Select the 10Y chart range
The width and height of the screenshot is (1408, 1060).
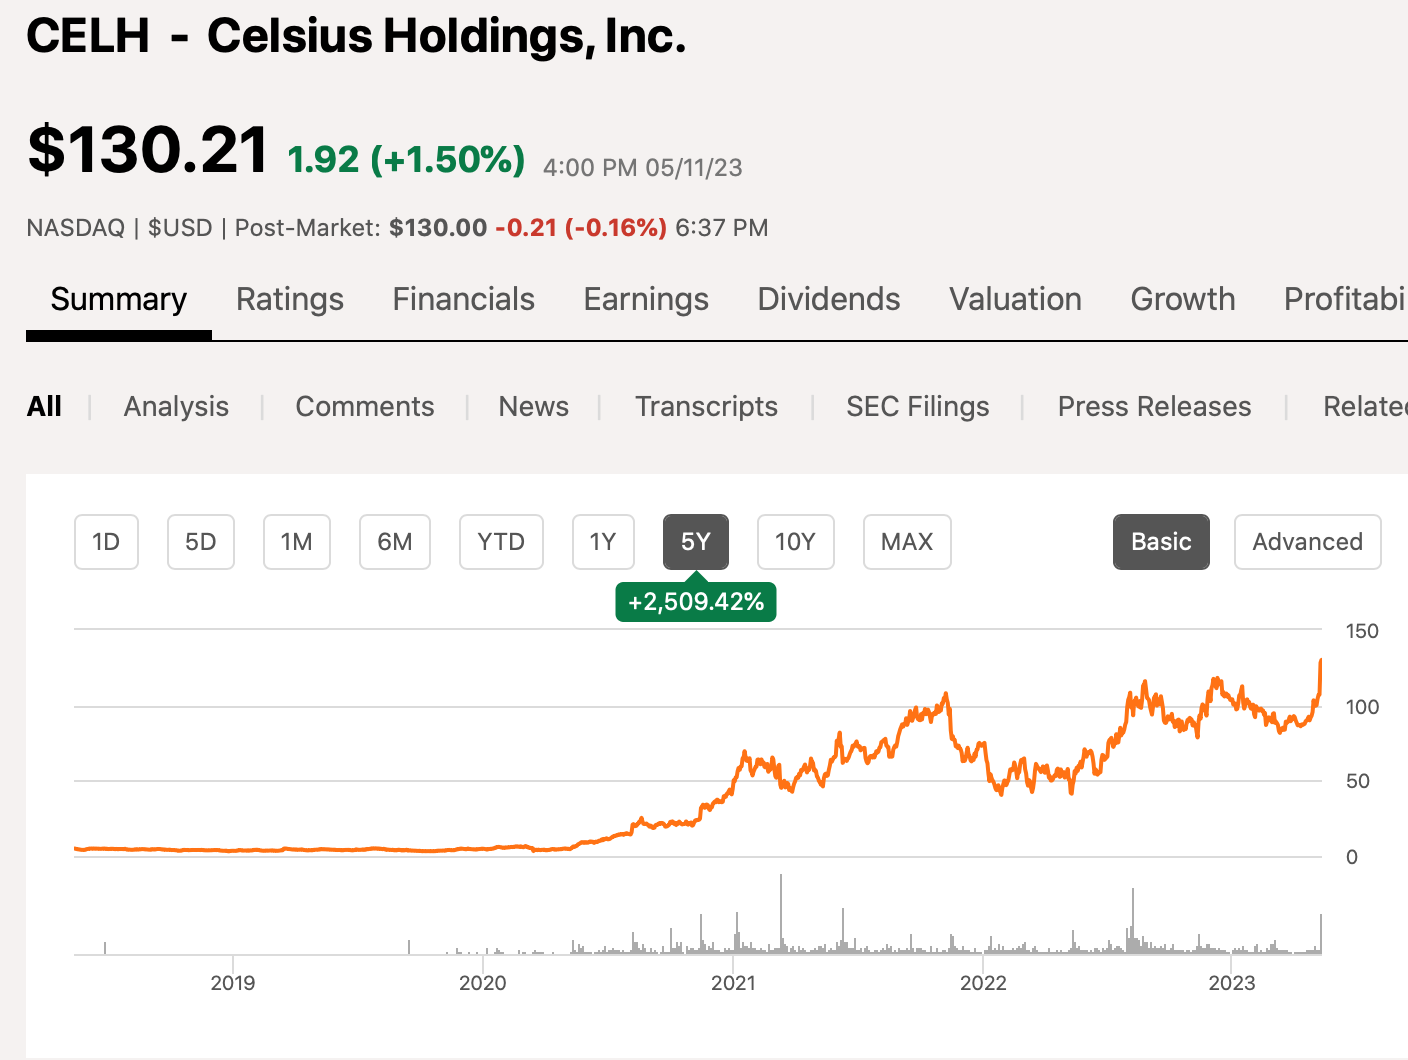[x=795, y=542]
